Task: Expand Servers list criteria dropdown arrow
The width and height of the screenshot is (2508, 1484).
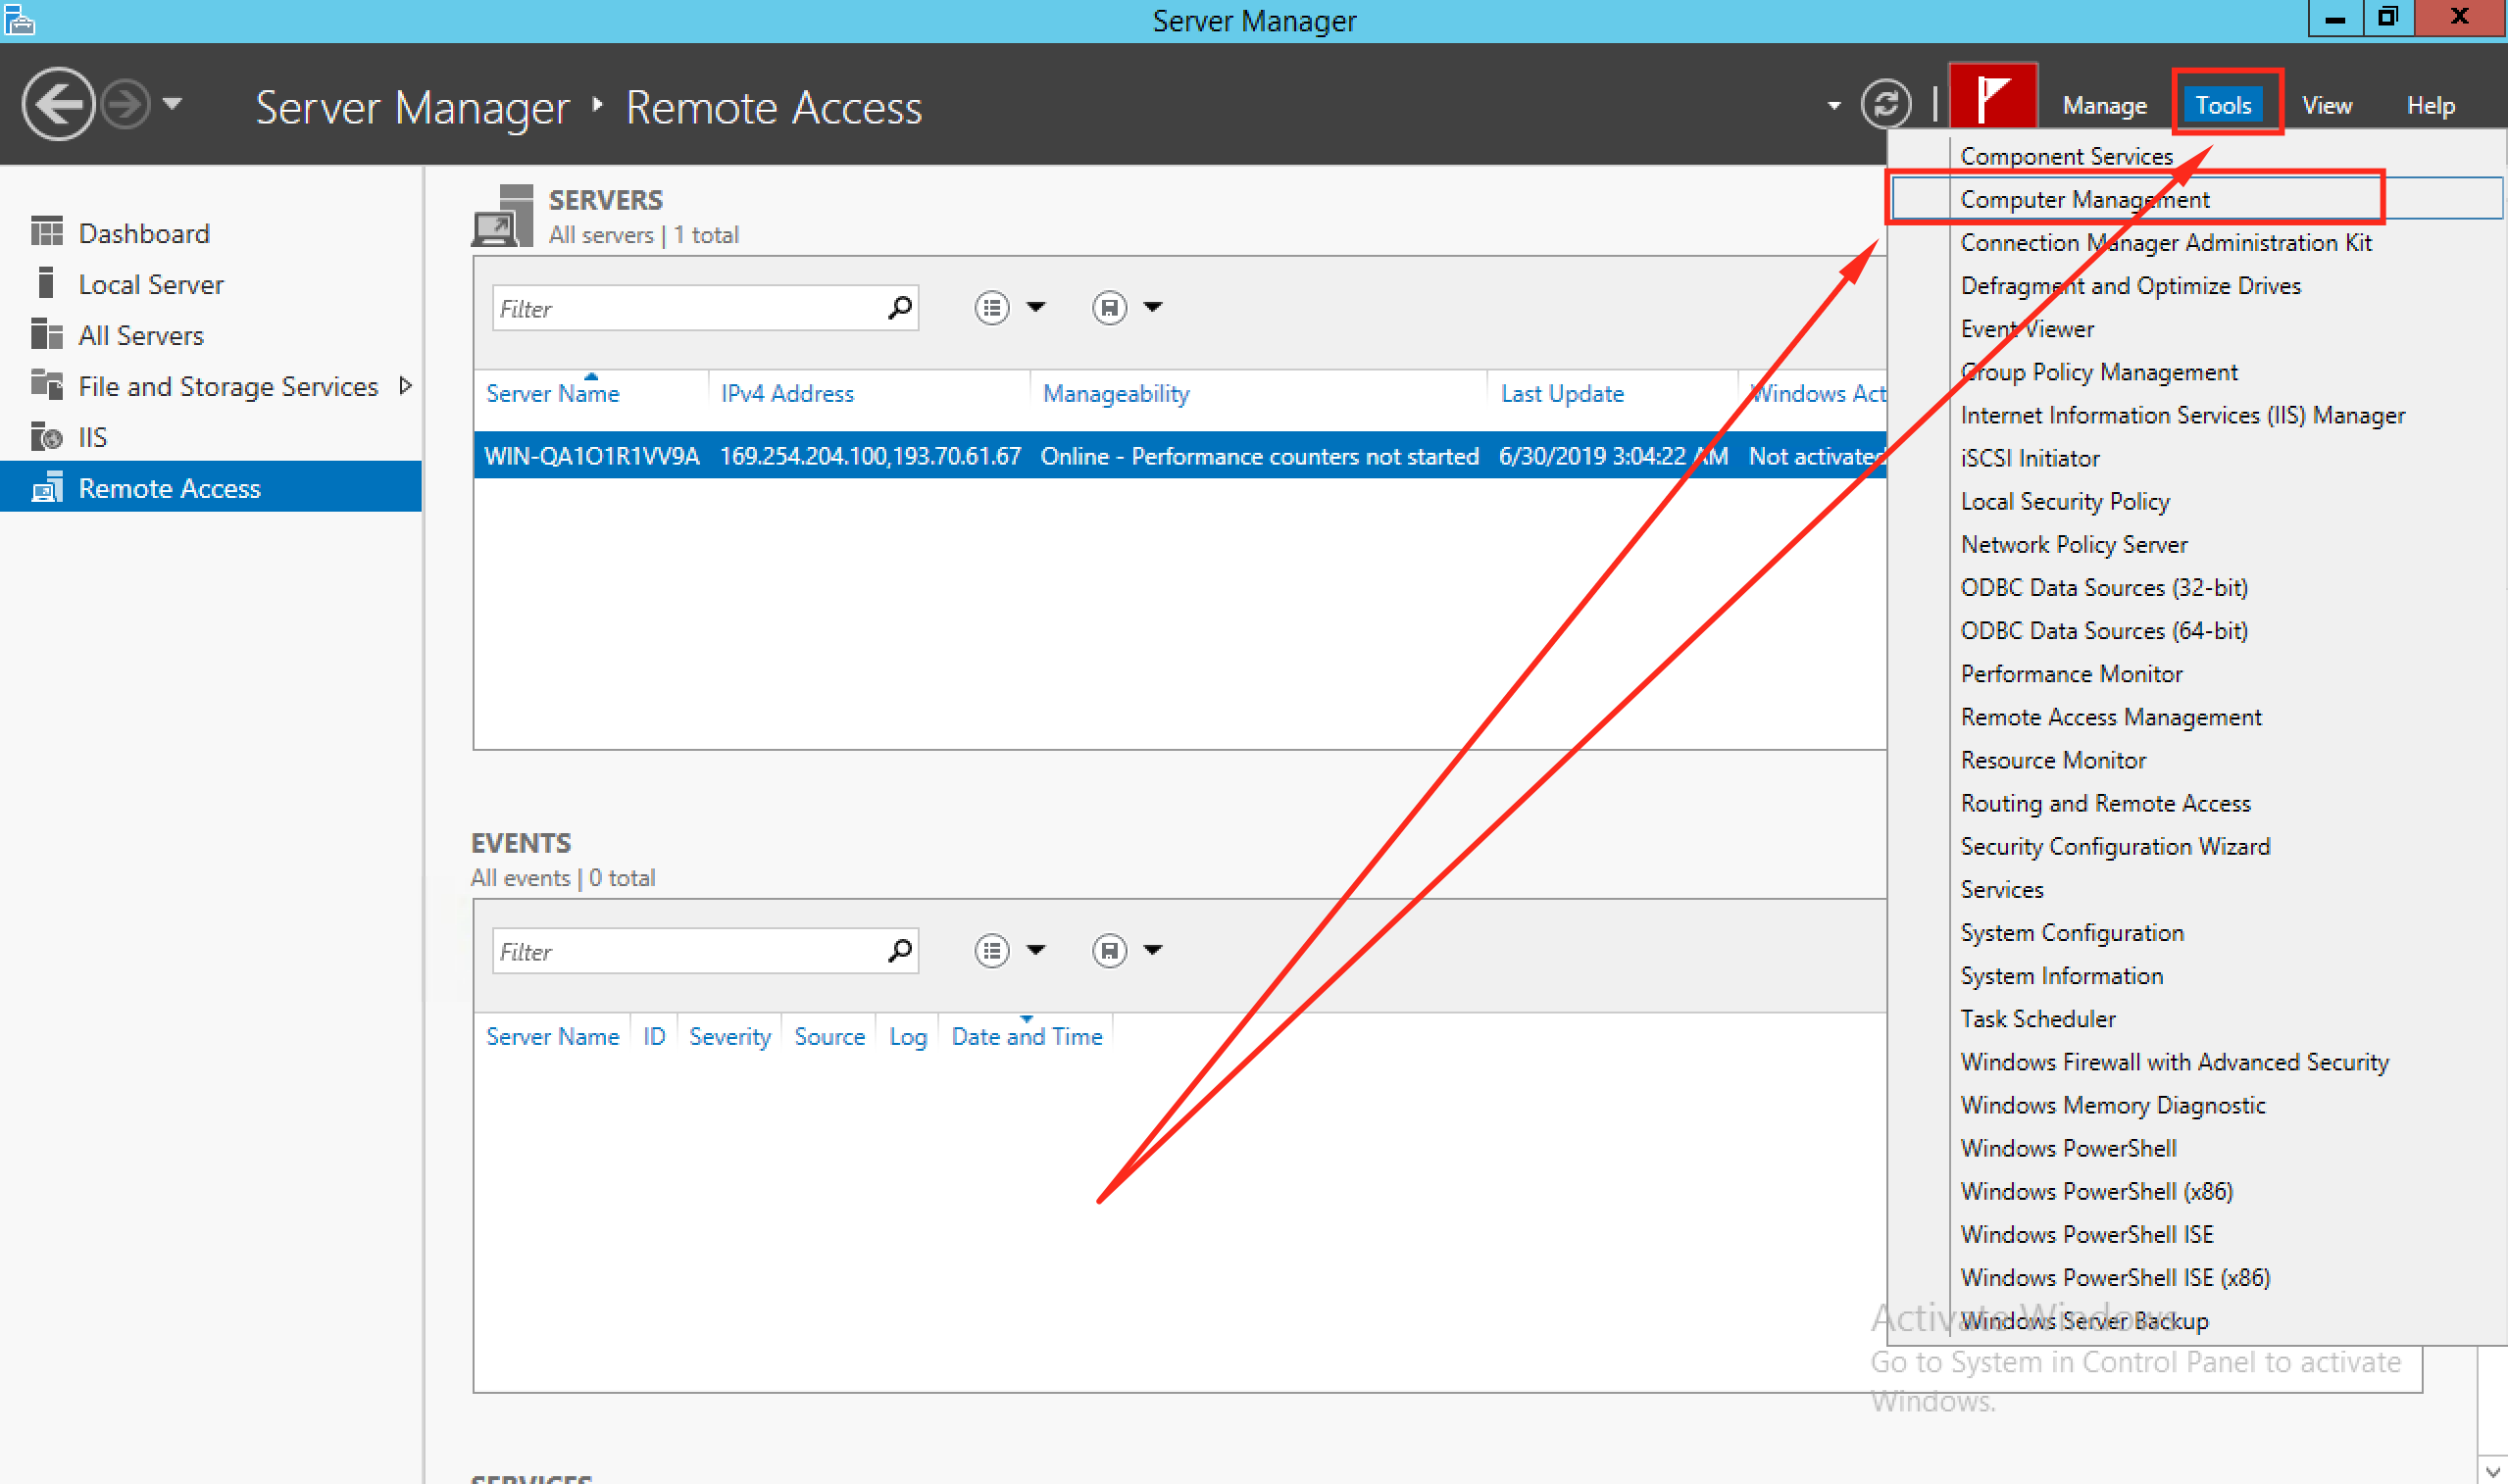Action: point(1036,307)
